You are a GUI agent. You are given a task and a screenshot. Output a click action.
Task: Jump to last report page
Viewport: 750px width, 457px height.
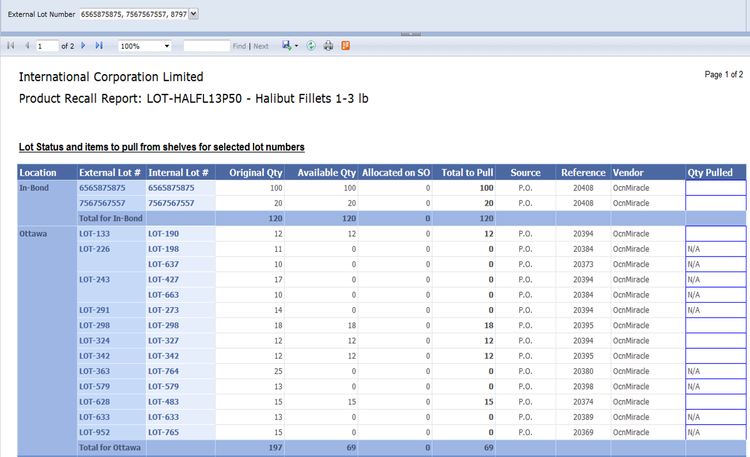[x=99, y=45]
